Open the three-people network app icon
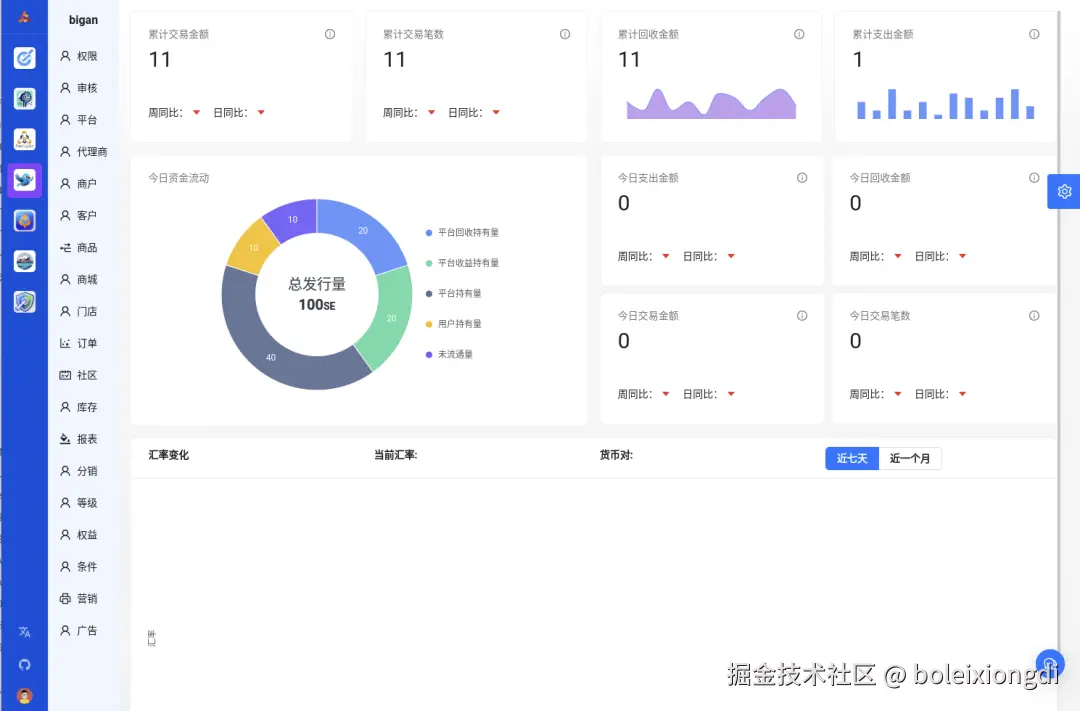 click(x=25, y=139)
